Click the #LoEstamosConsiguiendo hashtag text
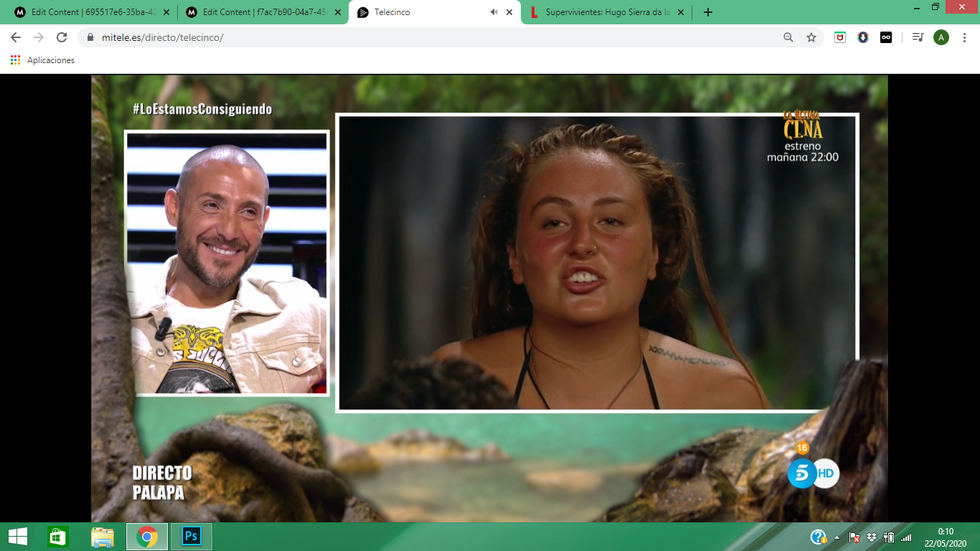Image resolution: width=980 pixels, height=551 pixels. (x=202, y=109)
